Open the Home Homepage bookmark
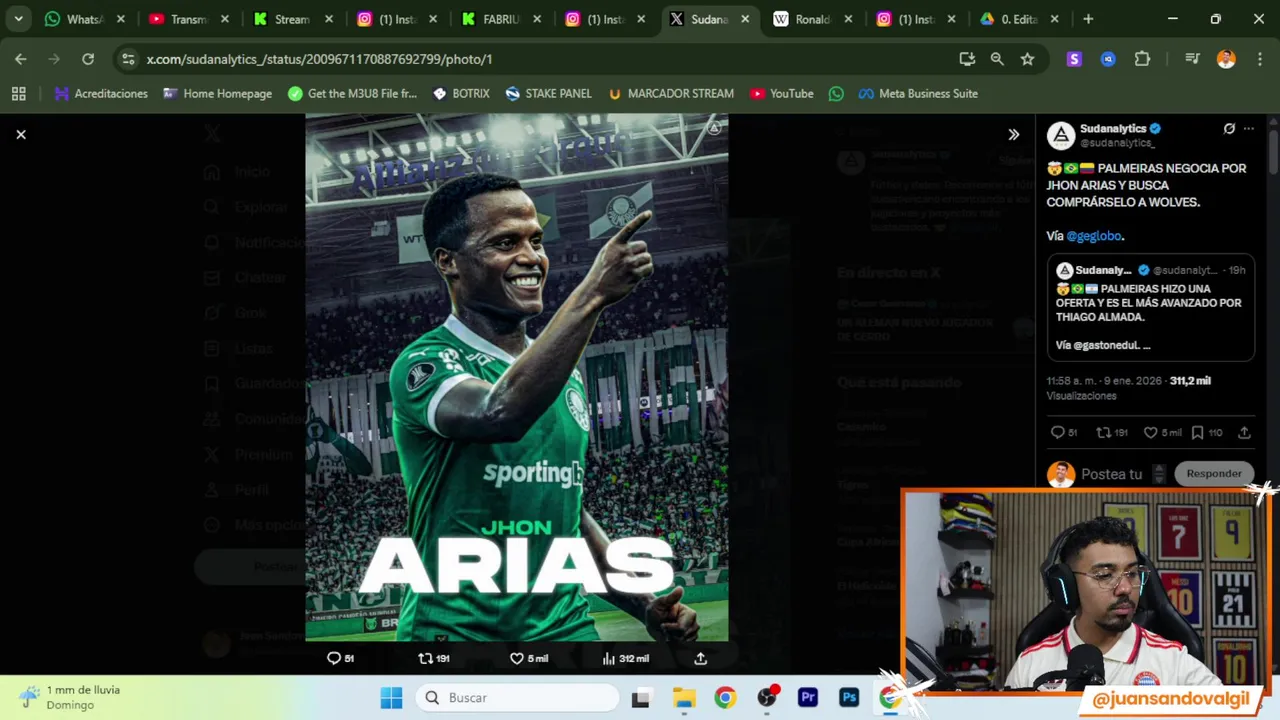1280x720 pixels. pyautogui.click(x=217, y=94)
